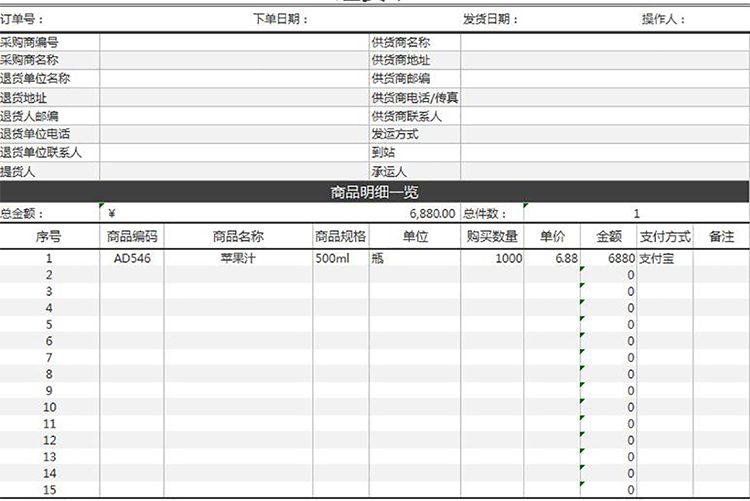Viewport: 750px width, 501px height.
Task: Select the unit cell 瓶
Action: (415, 258)
